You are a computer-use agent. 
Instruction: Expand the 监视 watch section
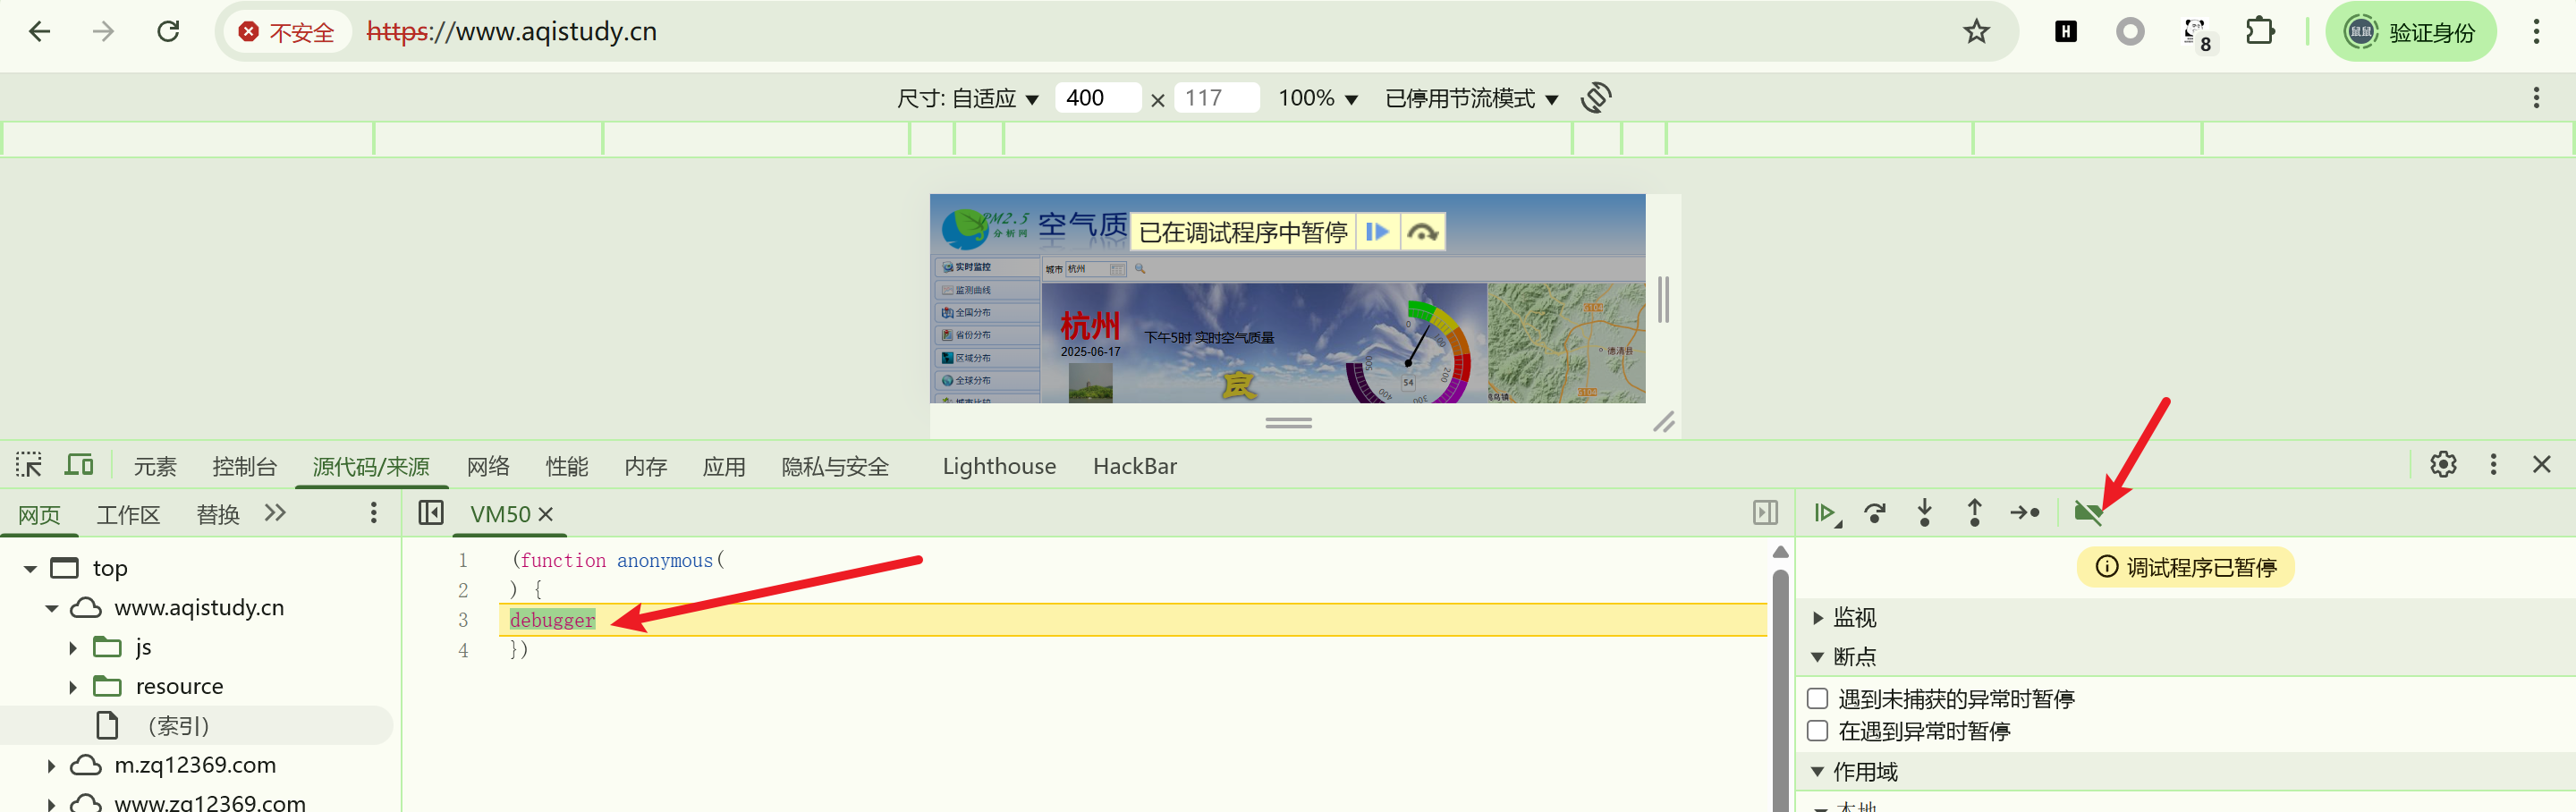(1819, 618)
